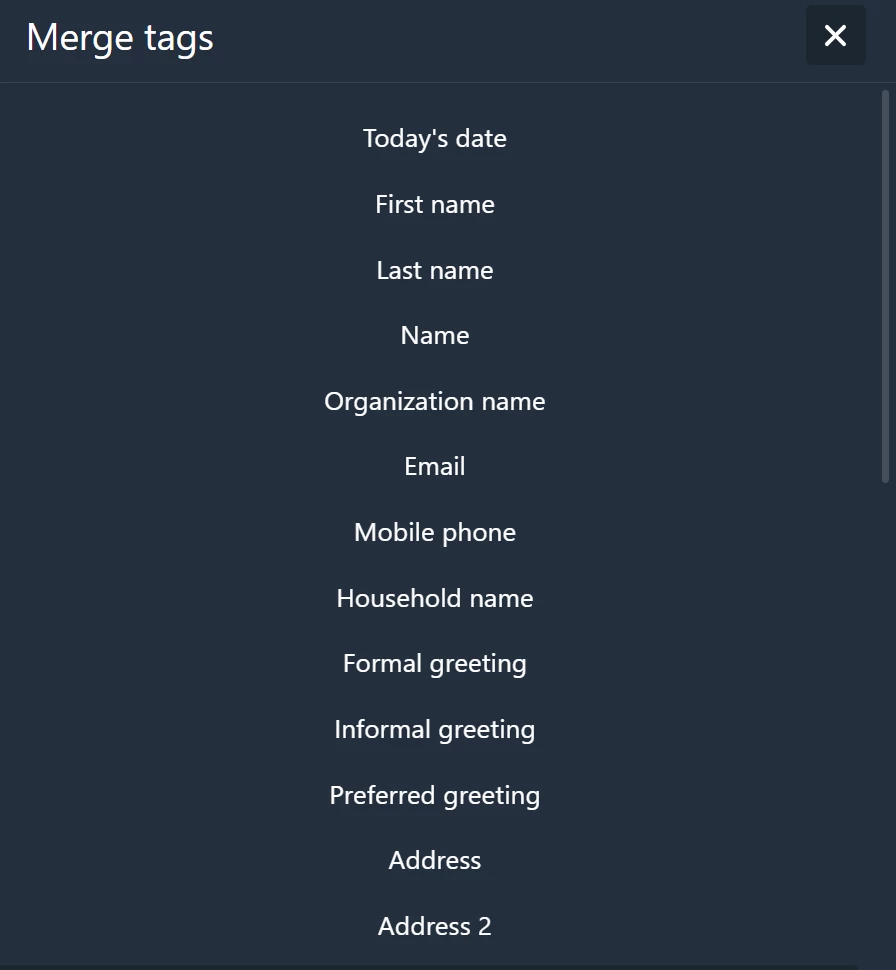Insert the Formal greeting merge tag
Image resolution: width=896 pixels, height=970 pixels.
click(435, 663)
